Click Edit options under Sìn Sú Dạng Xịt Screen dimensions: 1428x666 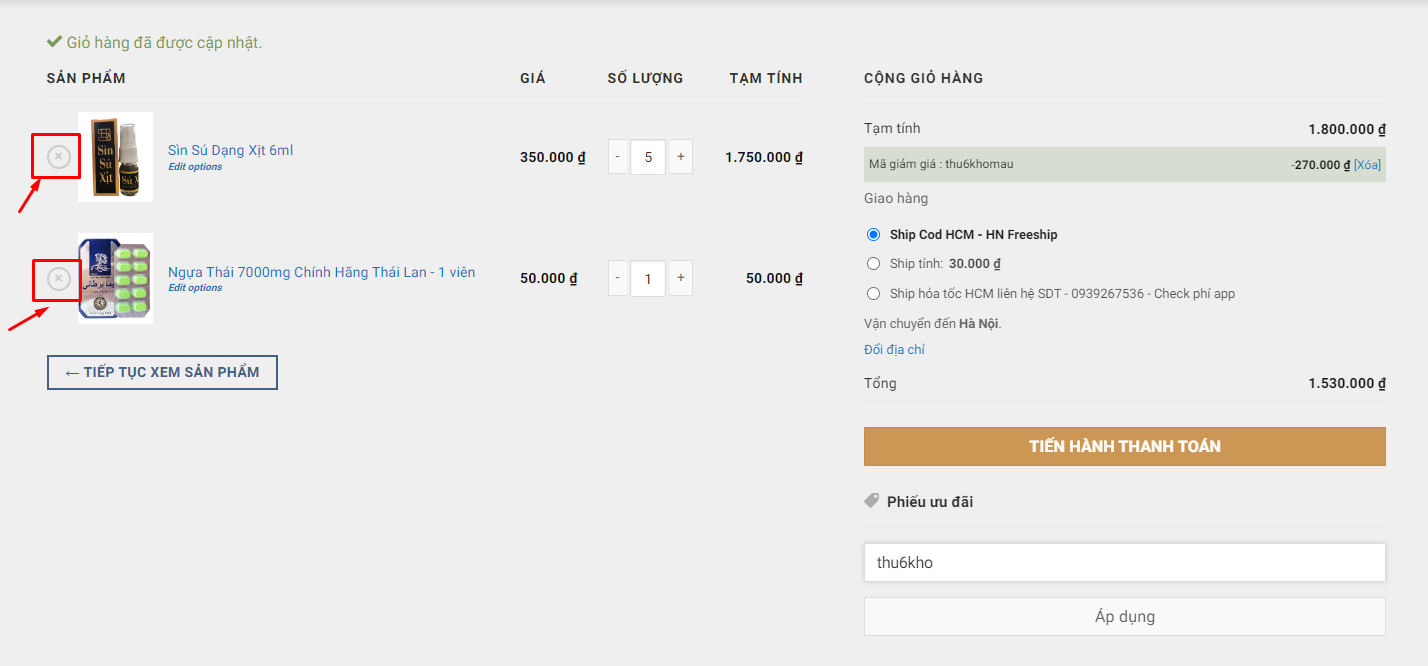pyautogui.click(x=195, y=167)
